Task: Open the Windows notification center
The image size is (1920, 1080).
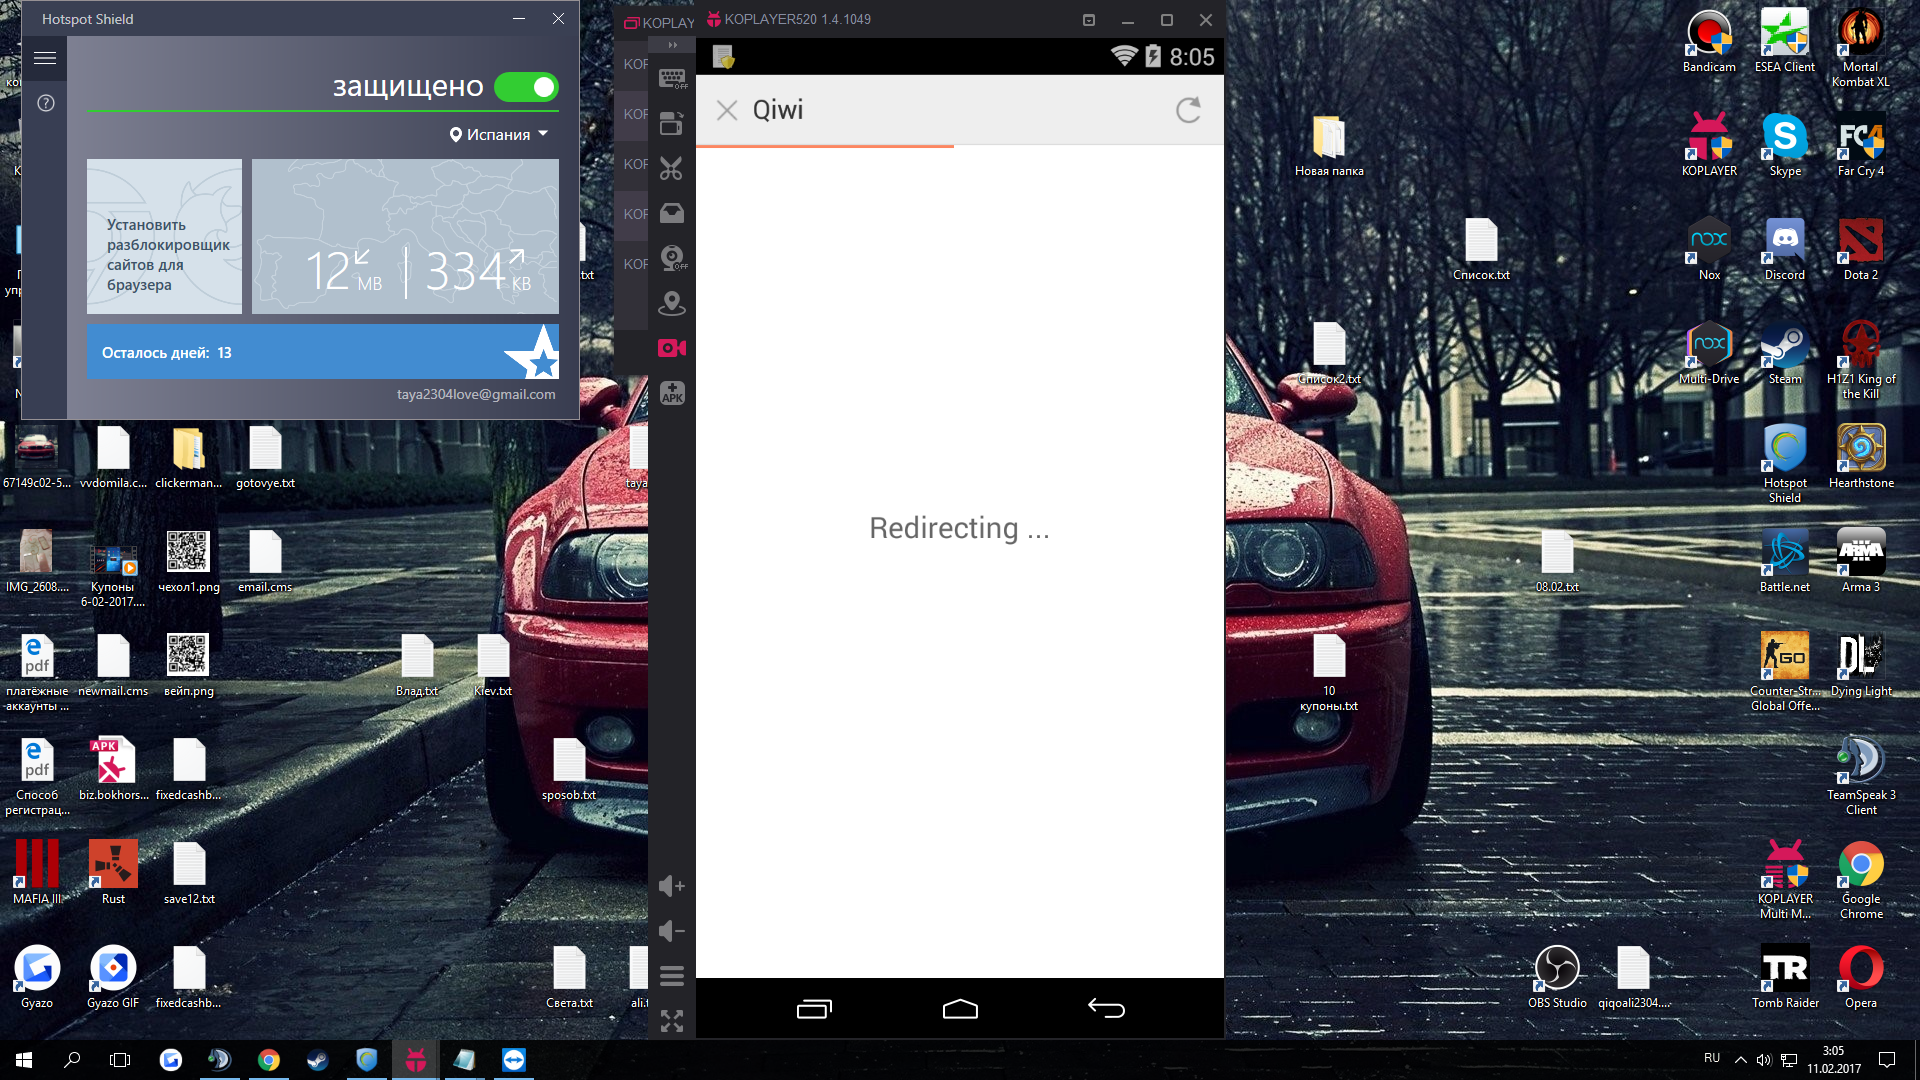Action: tap(1887, 1060)
